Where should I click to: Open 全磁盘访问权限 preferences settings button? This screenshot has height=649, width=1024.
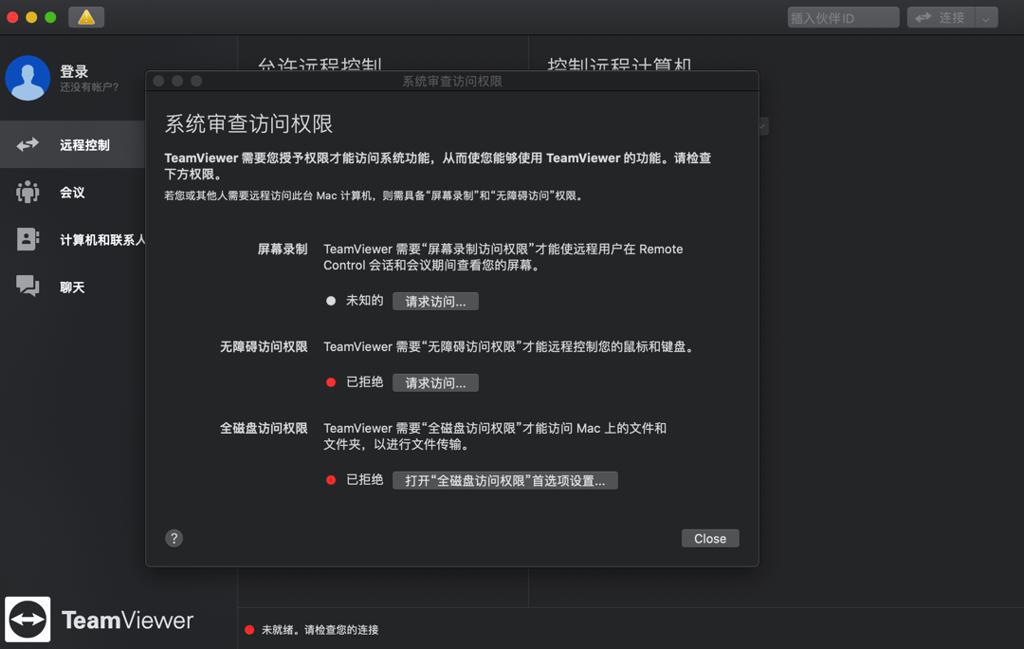(505, 481)
